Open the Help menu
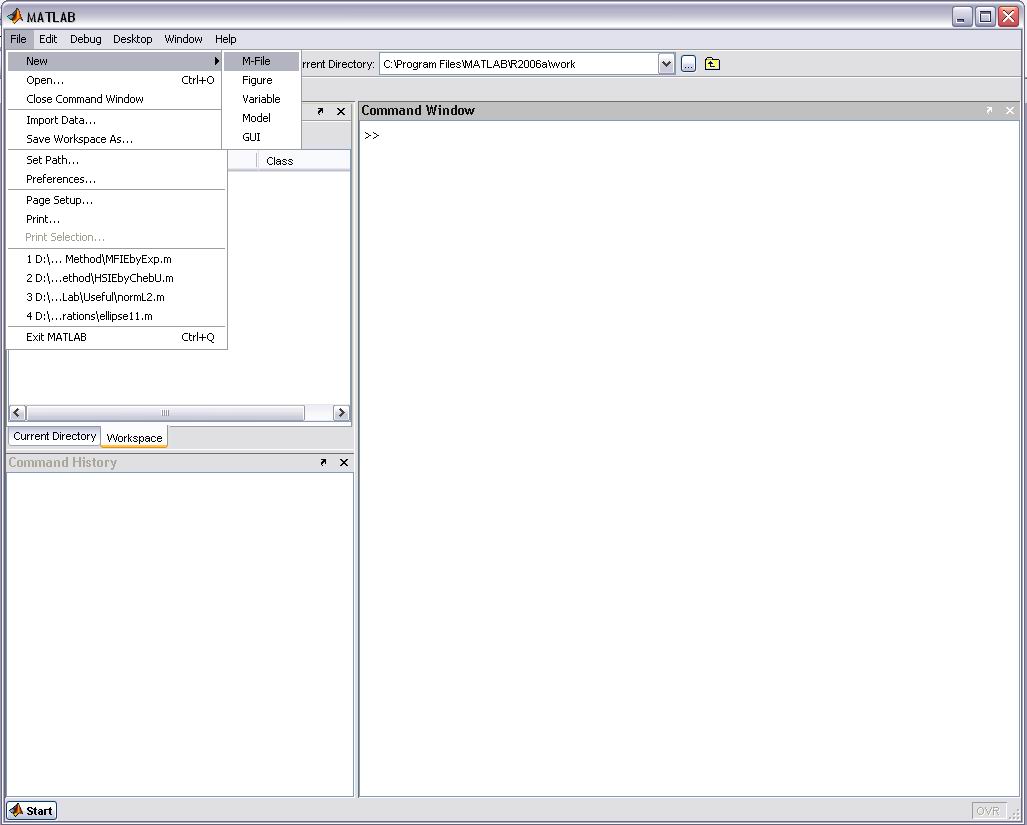 click(225, 39)
